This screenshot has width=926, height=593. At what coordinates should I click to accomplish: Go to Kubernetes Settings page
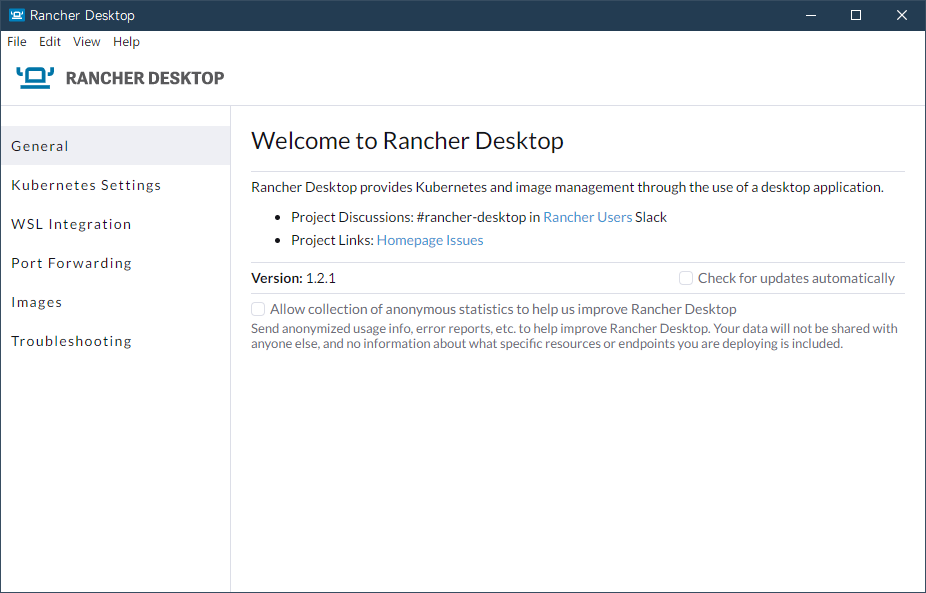click(x=115, y=185)
